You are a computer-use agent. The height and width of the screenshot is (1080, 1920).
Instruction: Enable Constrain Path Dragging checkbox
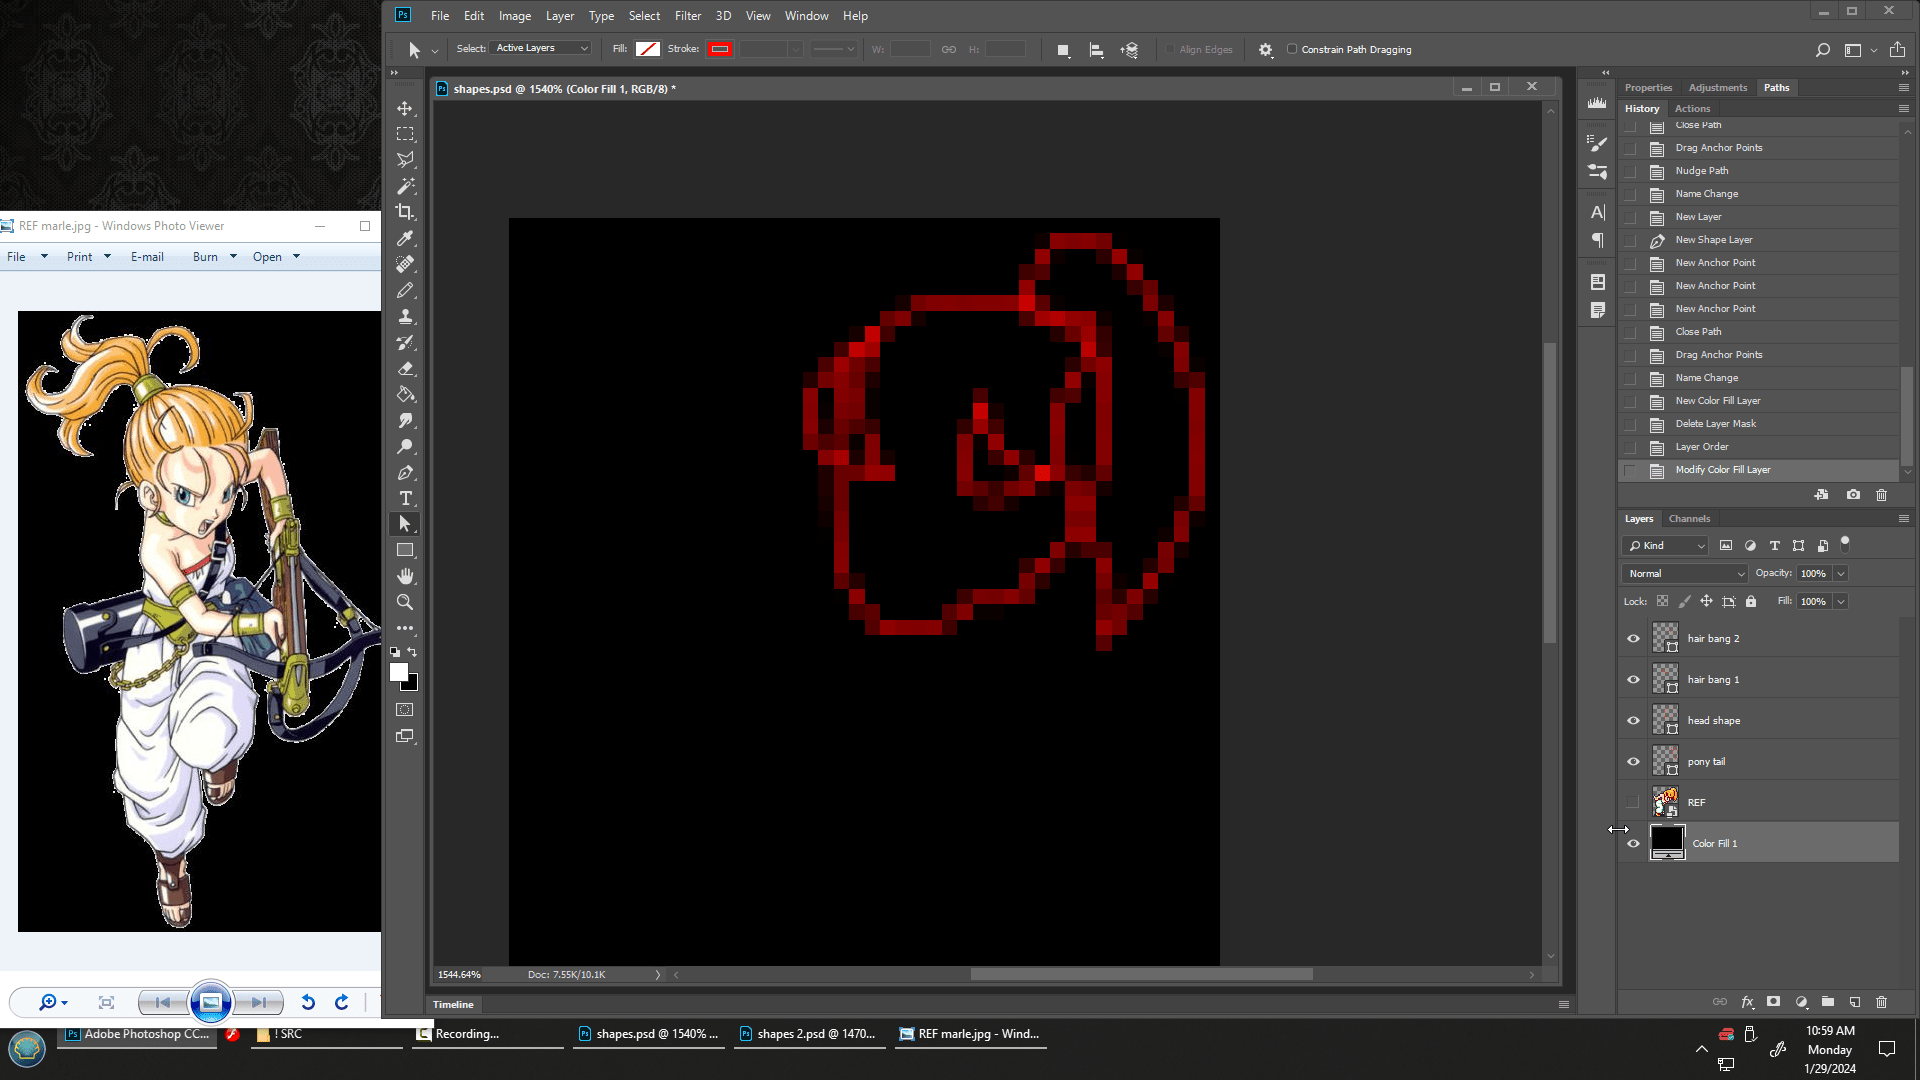1292,49
